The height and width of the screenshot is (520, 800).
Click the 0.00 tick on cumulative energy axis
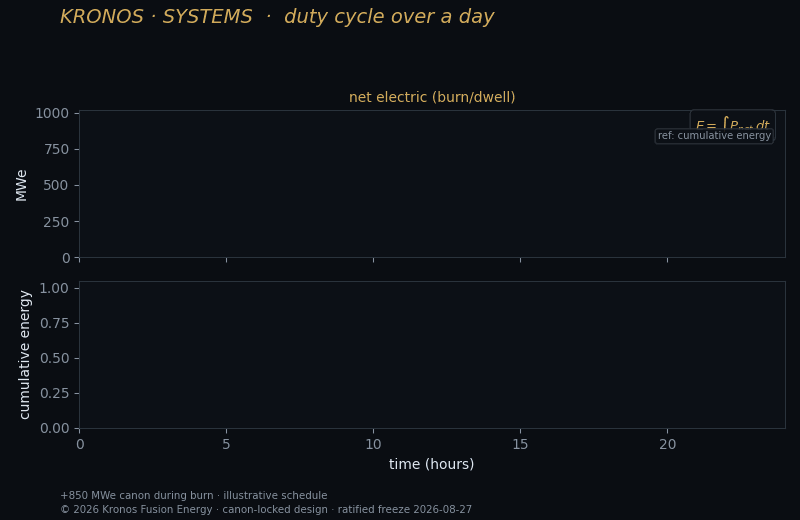54,428
